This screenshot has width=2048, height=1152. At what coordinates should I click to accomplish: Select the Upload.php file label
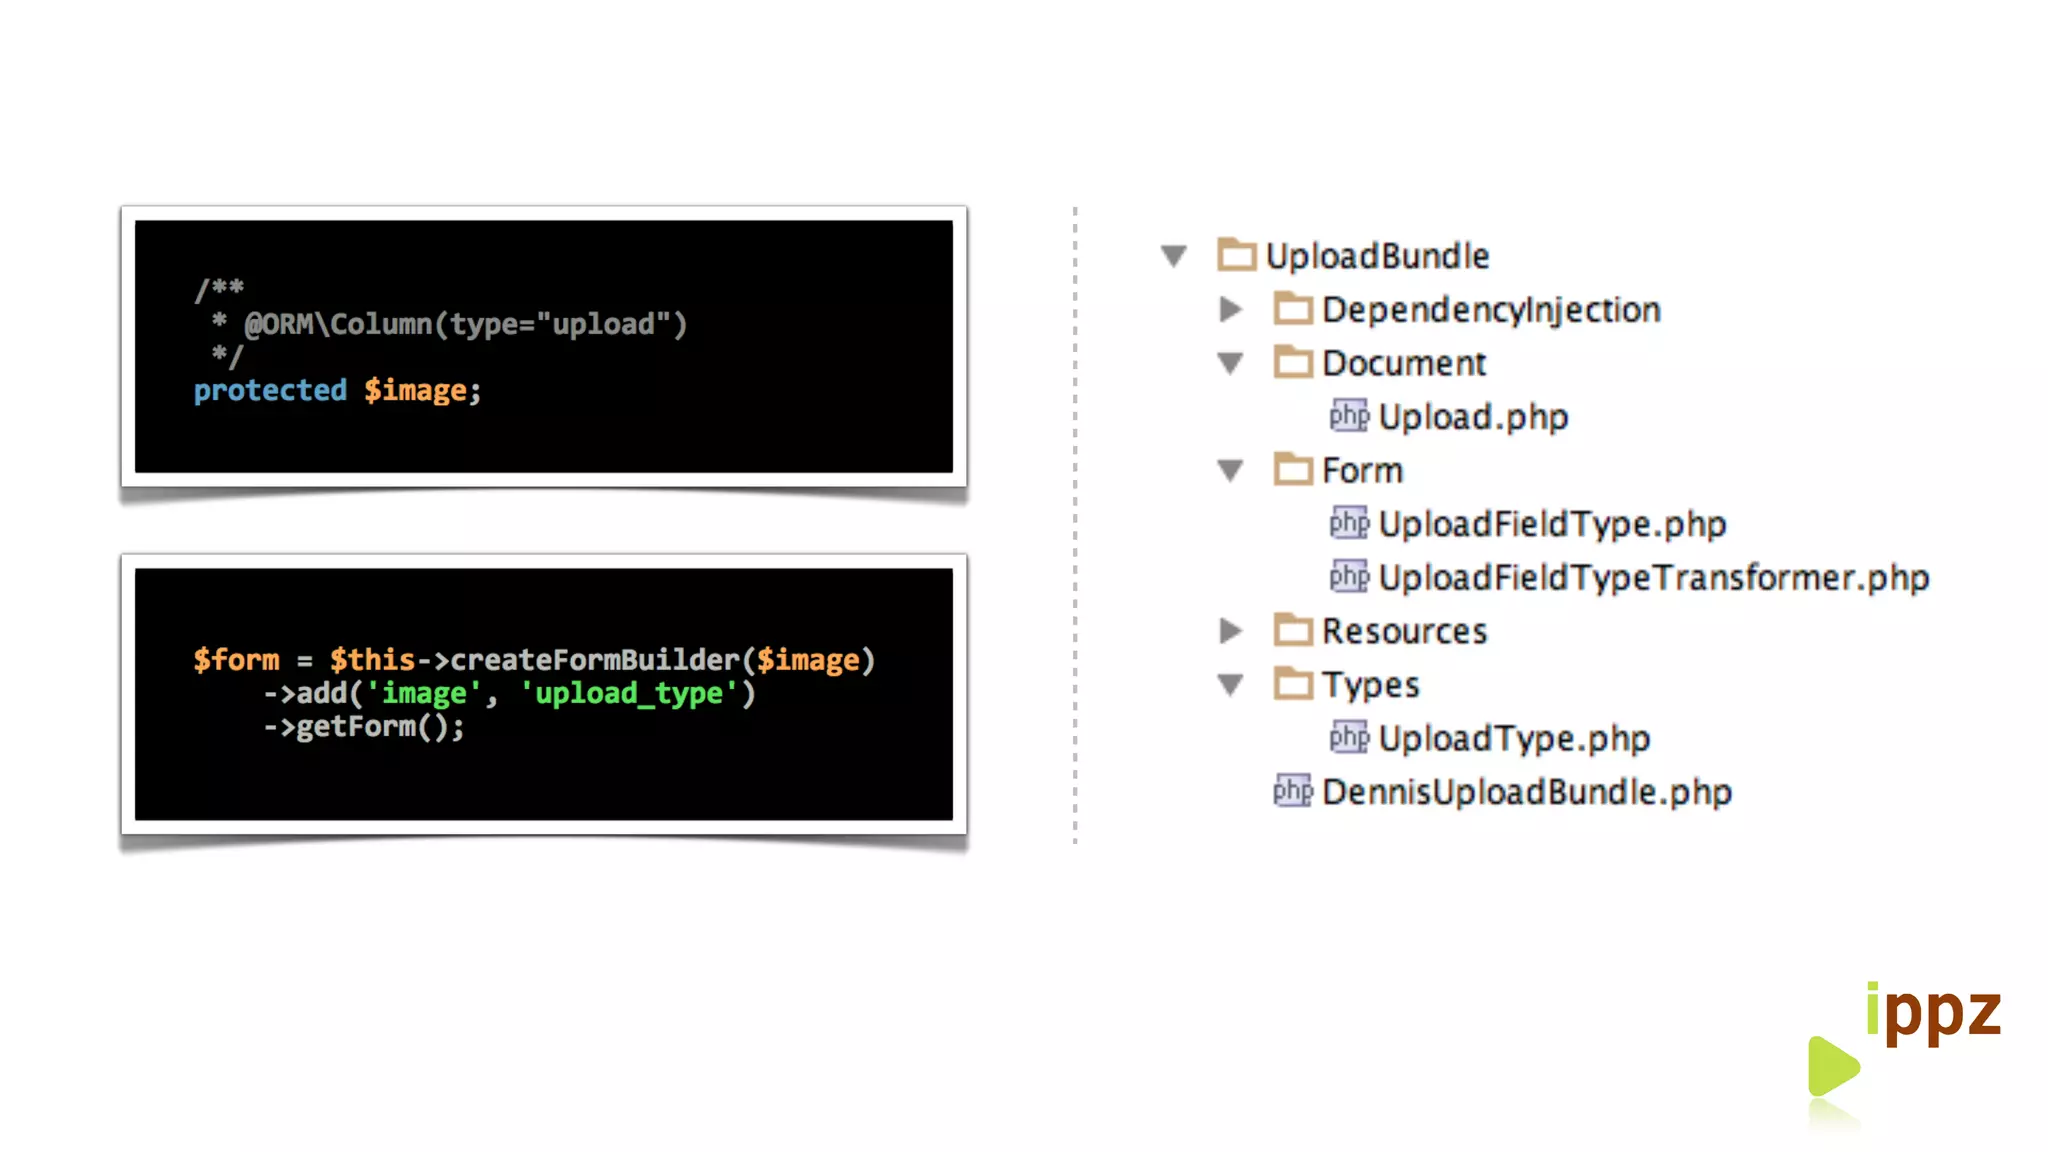click(x=1473, y=417)
